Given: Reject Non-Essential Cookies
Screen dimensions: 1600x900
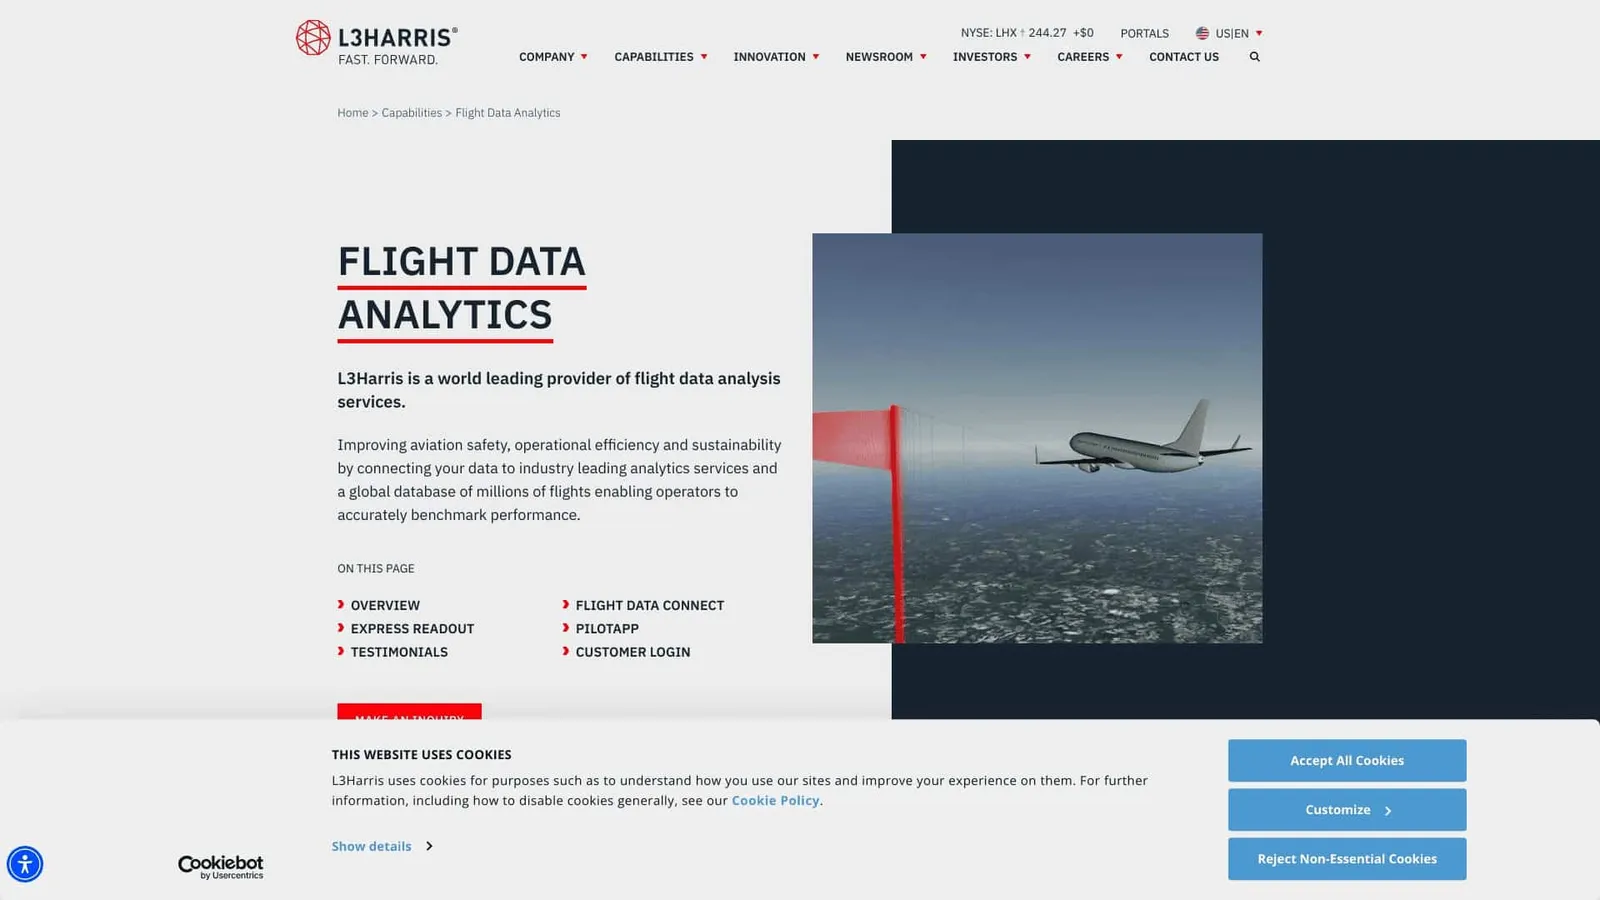Looking at the screenshot, I should coord(1347,859).
